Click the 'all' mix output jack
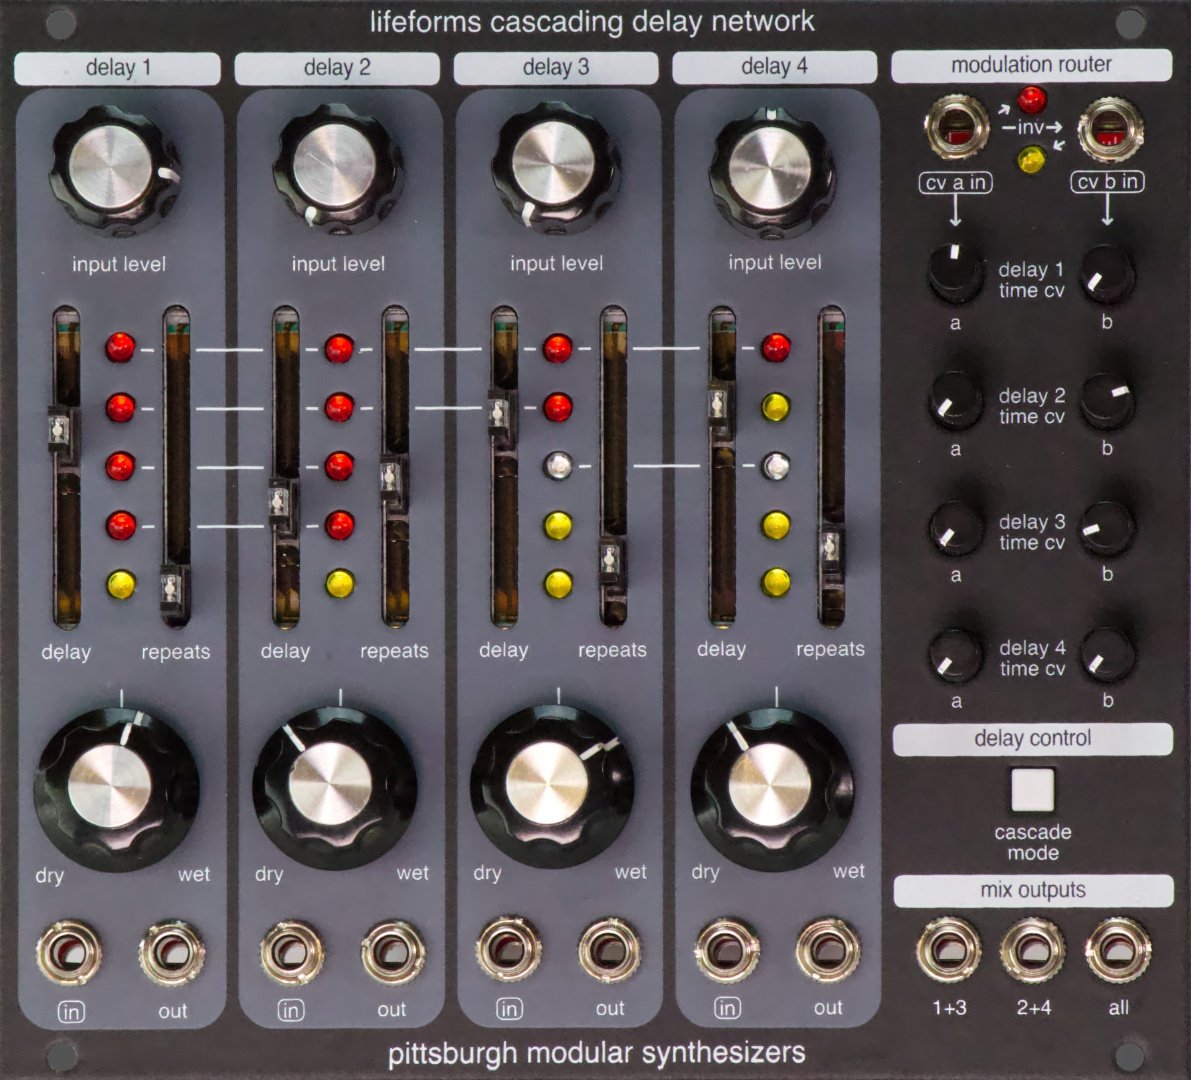 pos(1118,949)
